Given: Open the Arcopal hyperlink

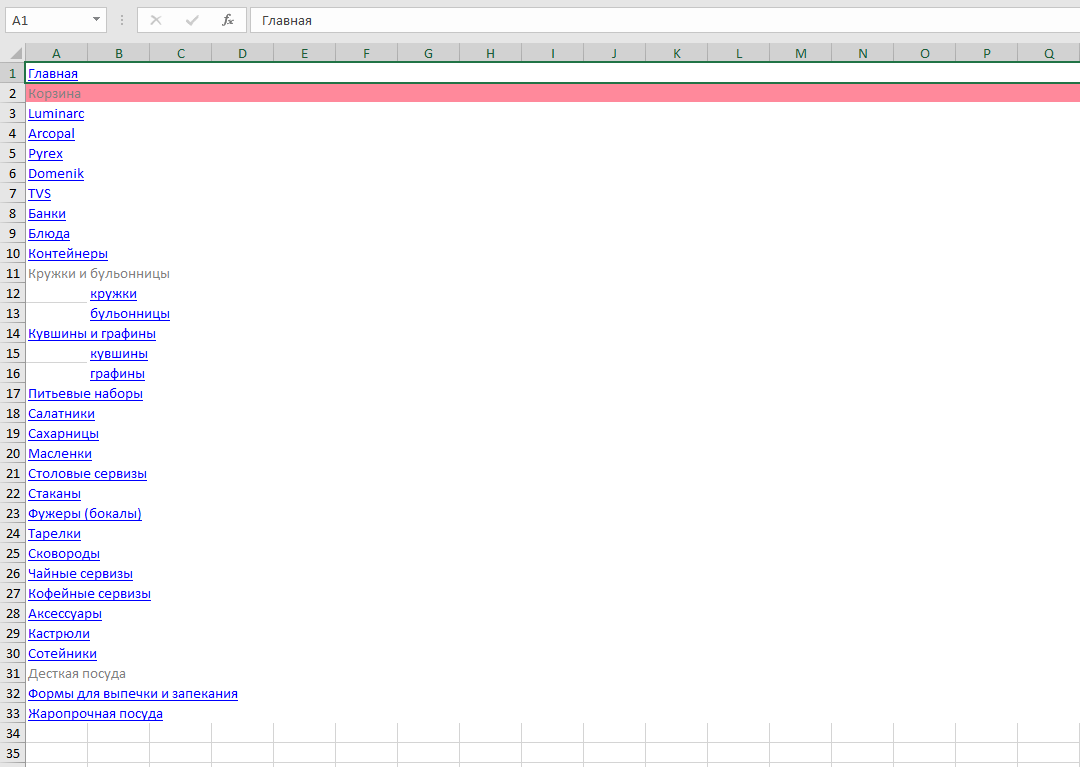Looking at the screenshot, I should tap(51, 134).
